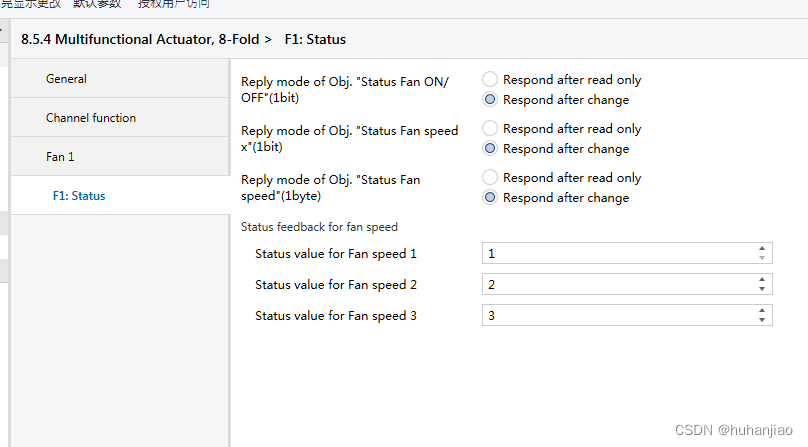Open the Channel function tab
Viewport: 808px width, 447px height.
click(91, 118)
